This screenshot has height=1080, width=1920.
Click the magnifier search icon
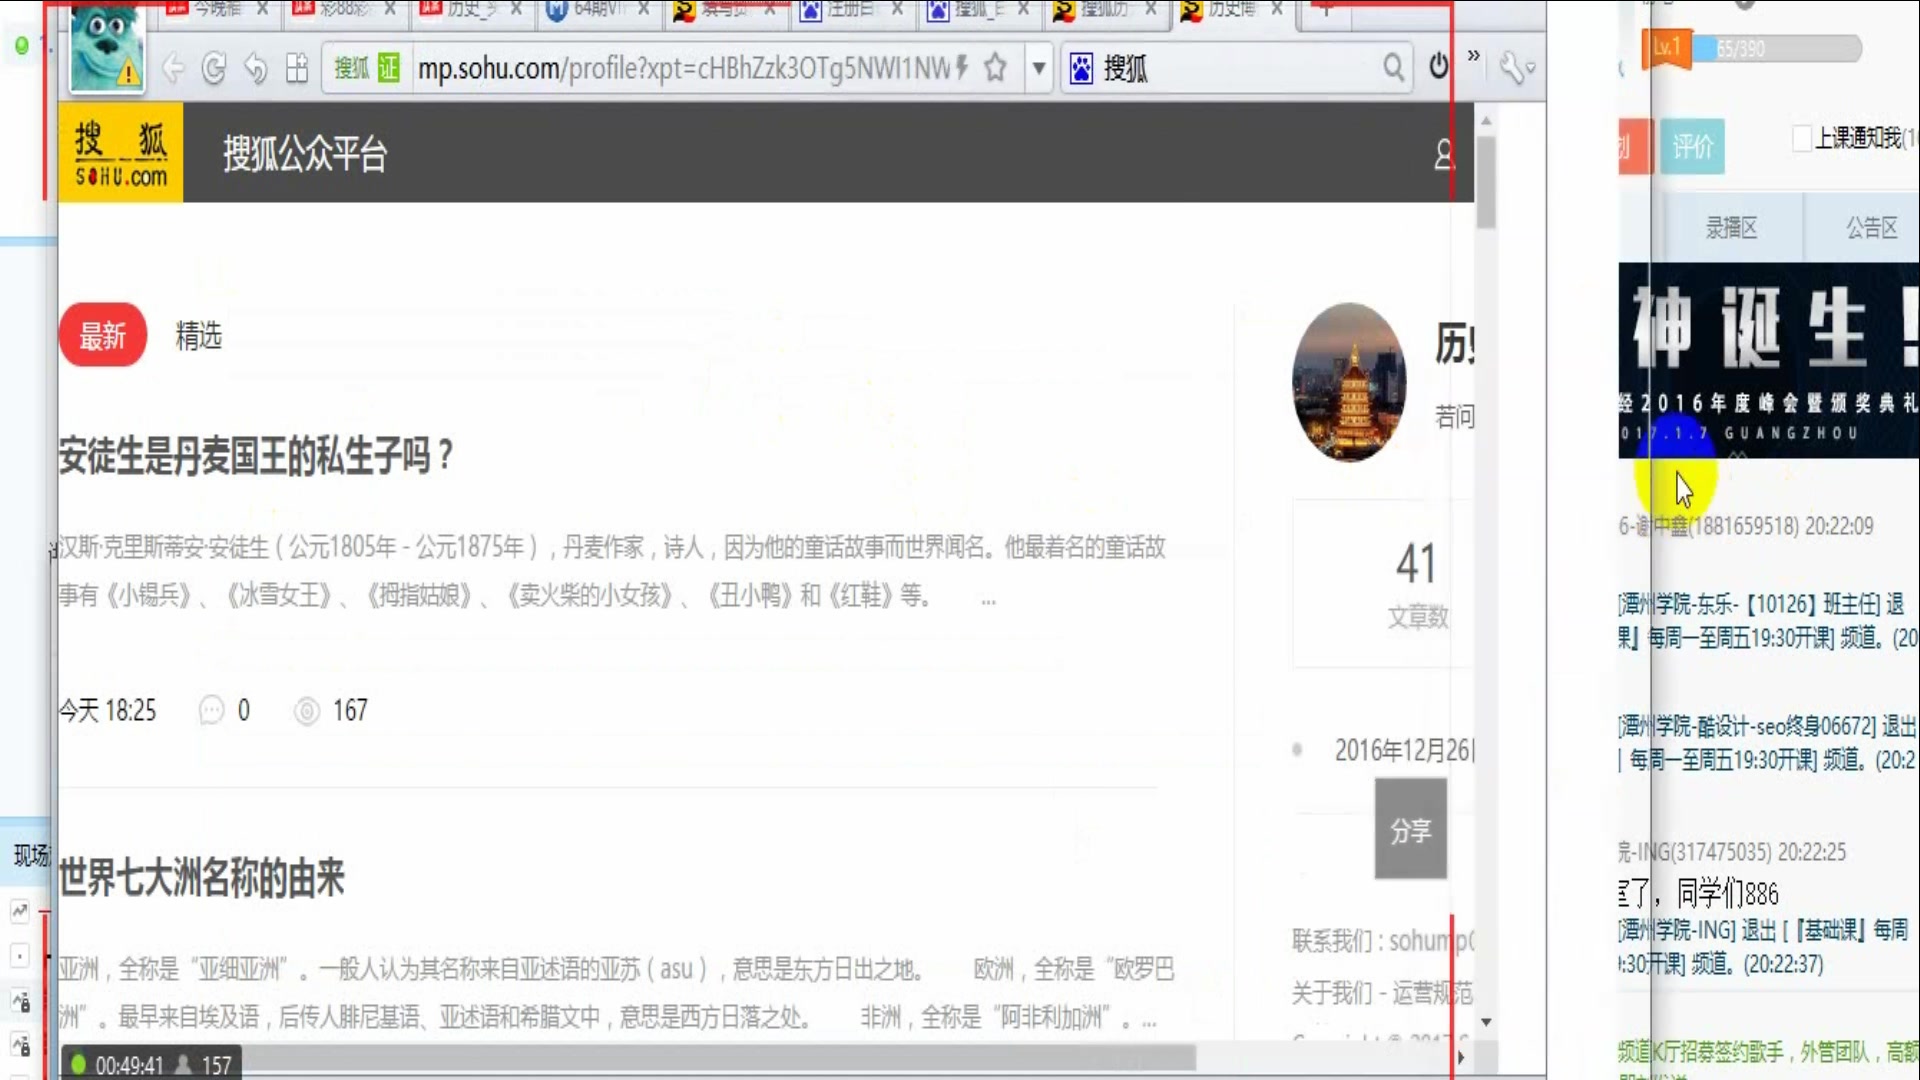[1393, 68]
